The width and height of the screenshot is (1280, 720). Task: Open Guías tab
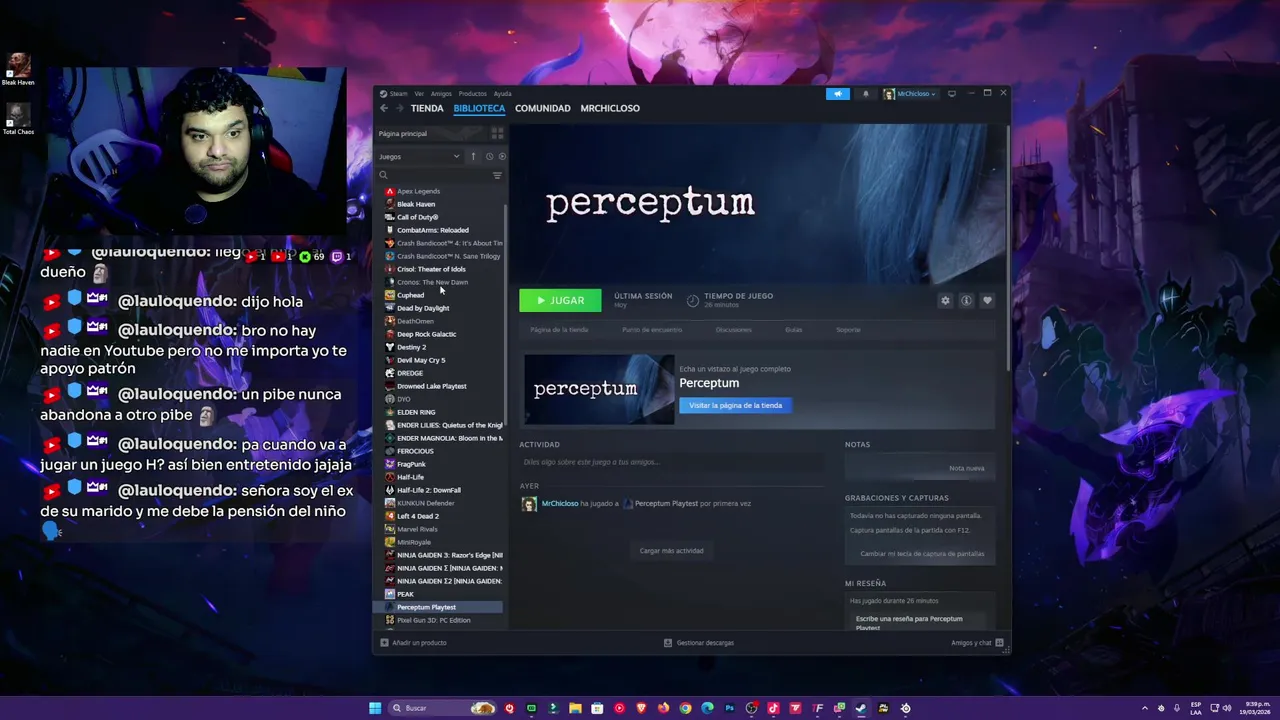pos(793,329)
